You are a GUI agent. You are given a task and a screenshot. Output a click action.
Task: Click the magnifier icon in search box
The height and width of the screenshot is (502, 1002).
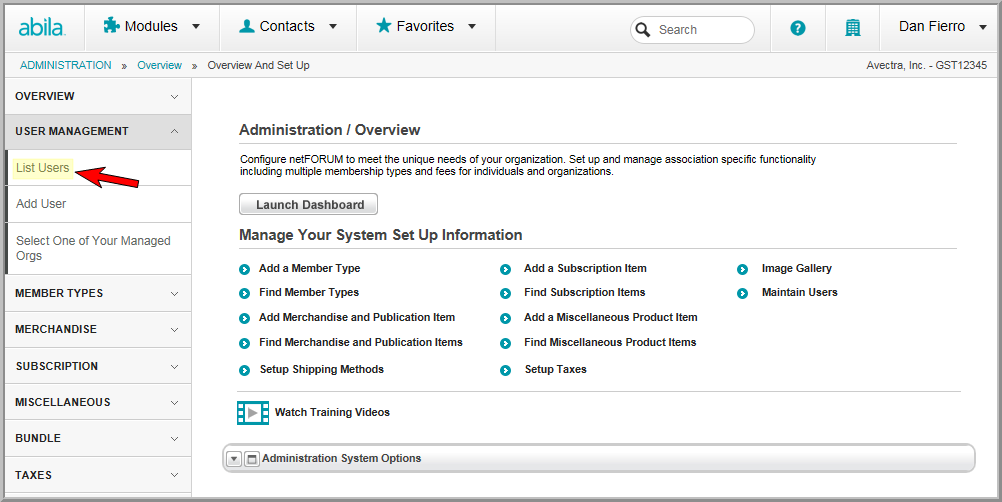point(643,30)
